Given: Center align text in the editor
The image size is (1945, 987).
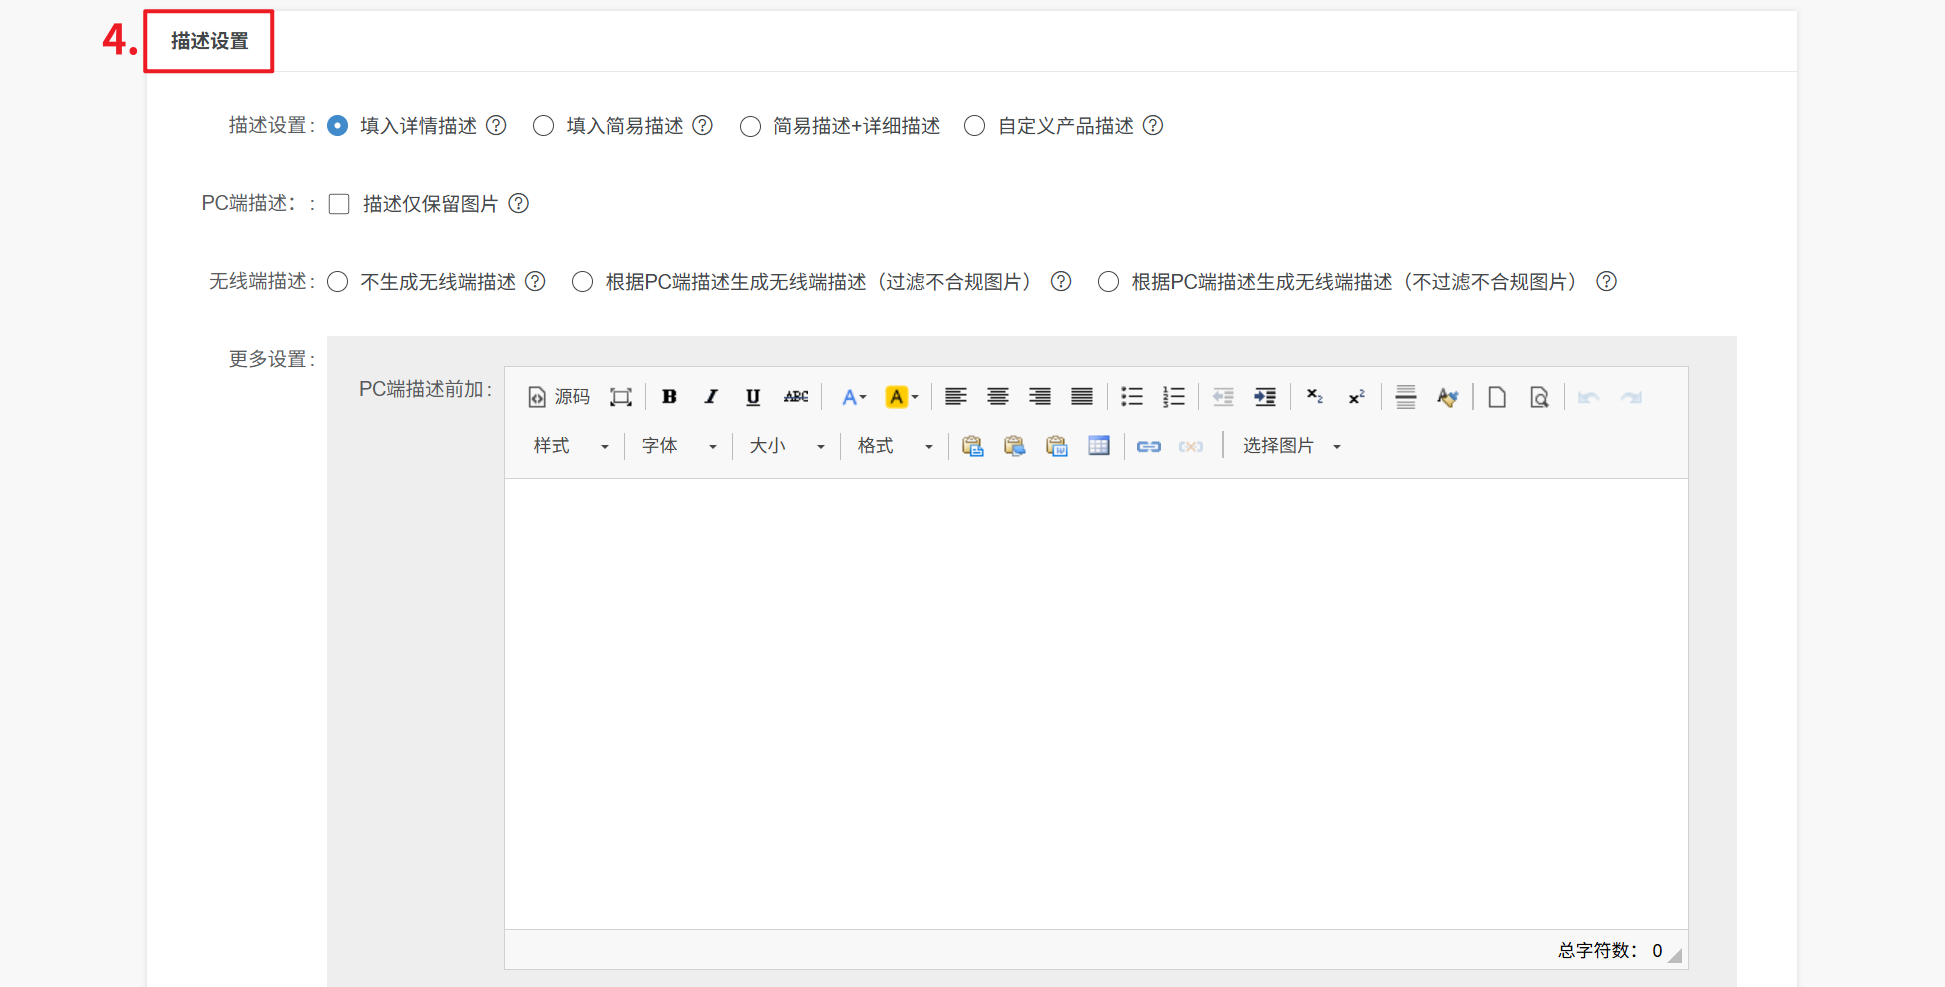Looking at the screenshot, I should tap(997, 397).
